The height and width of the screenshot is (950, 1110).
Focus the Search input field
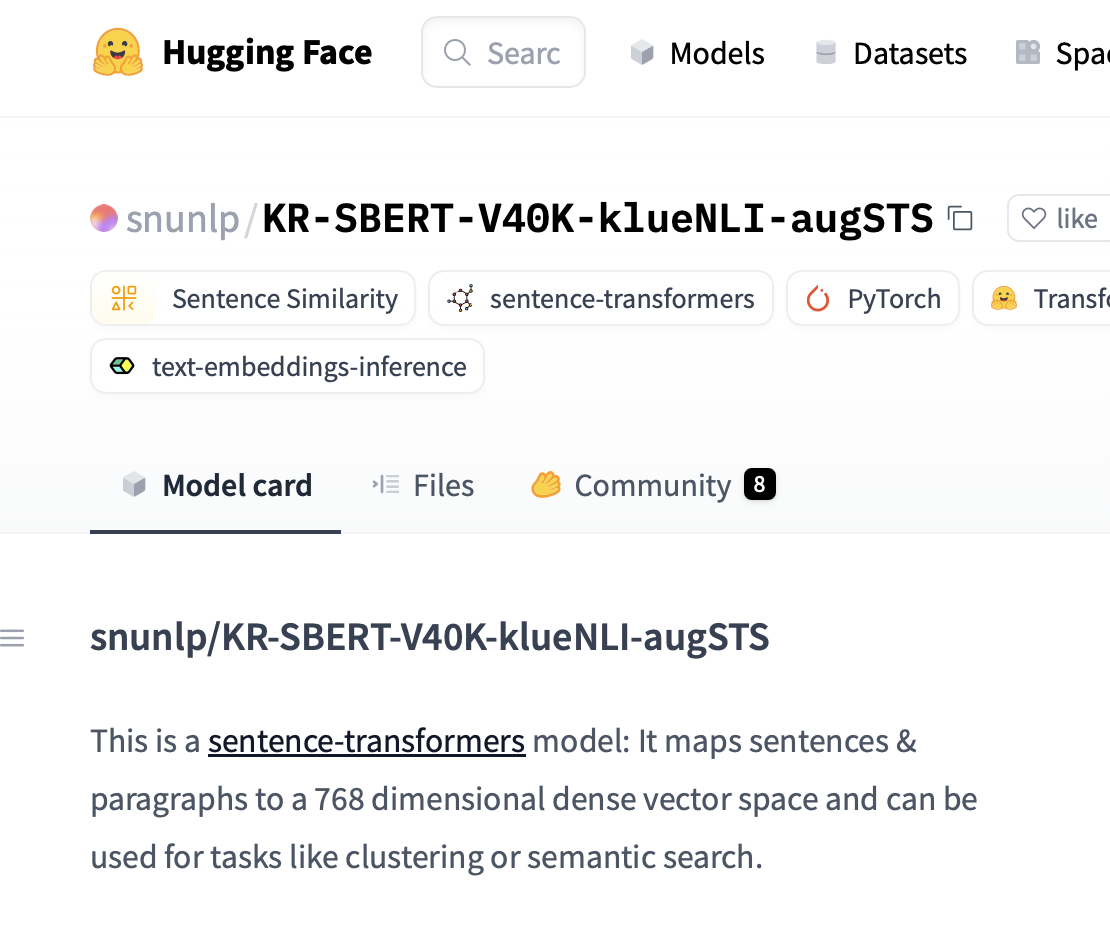[x=503, y=52]
